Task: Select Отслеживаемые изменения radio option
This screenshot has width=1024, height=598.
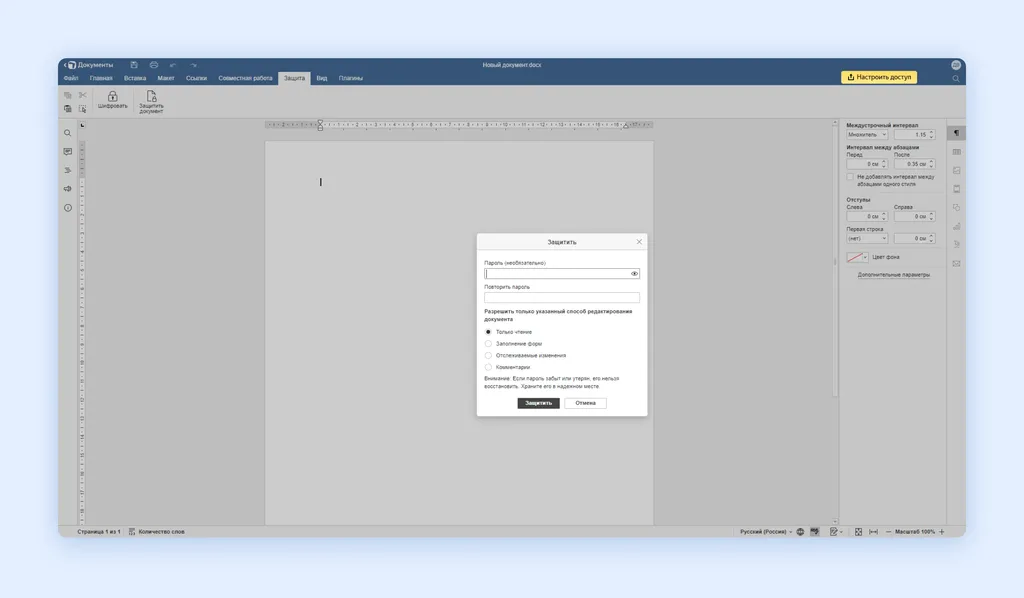Action: click(x=488, y=355)
